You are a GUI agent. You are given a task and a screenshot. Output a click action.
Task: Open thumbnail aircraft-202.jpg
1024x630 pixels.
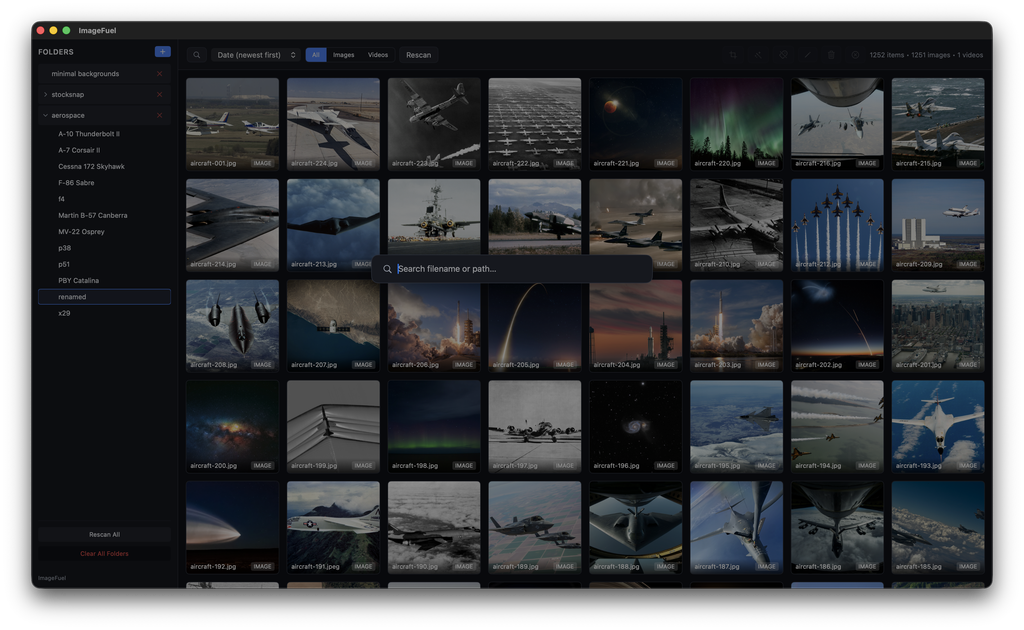pos(837,326)
